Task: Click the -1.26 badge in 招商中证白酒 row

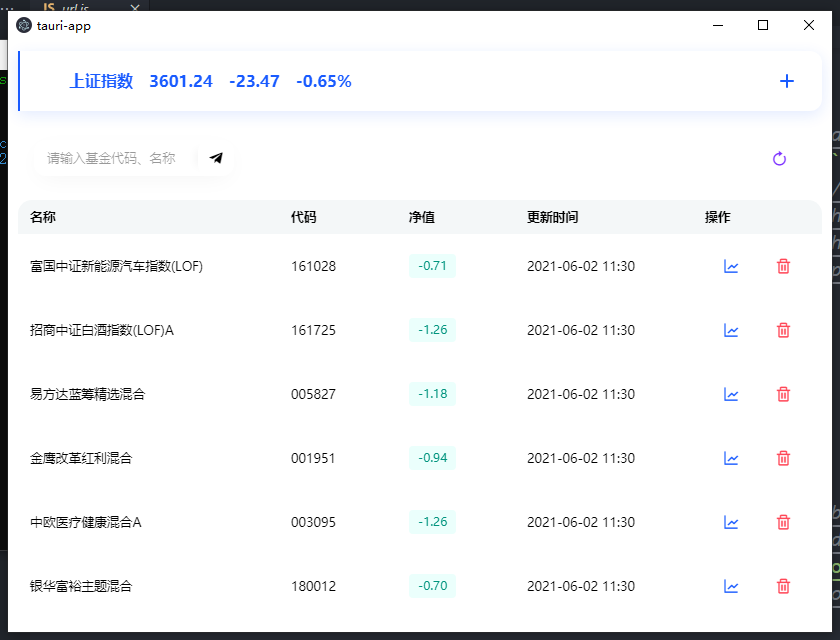Action: pyautogui.click(x=432, y=329)
